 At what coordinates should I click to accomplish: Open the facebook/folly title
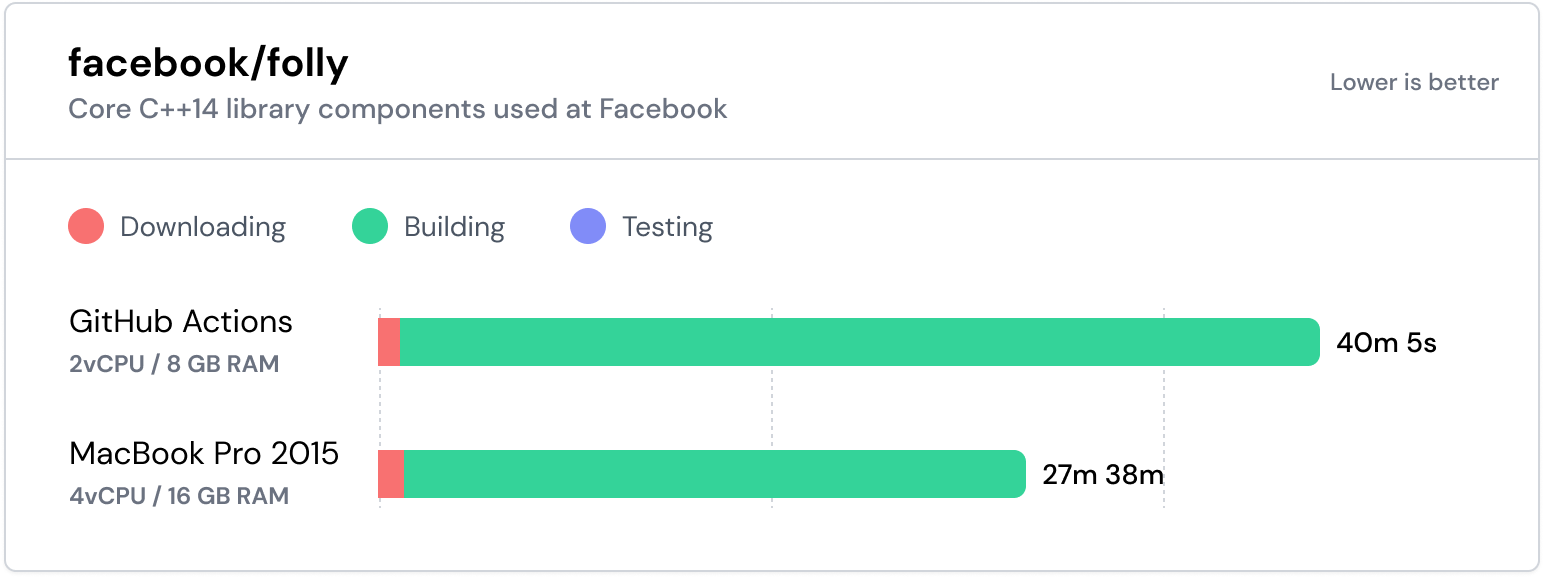pyautogui.click(x=208, y=64)
